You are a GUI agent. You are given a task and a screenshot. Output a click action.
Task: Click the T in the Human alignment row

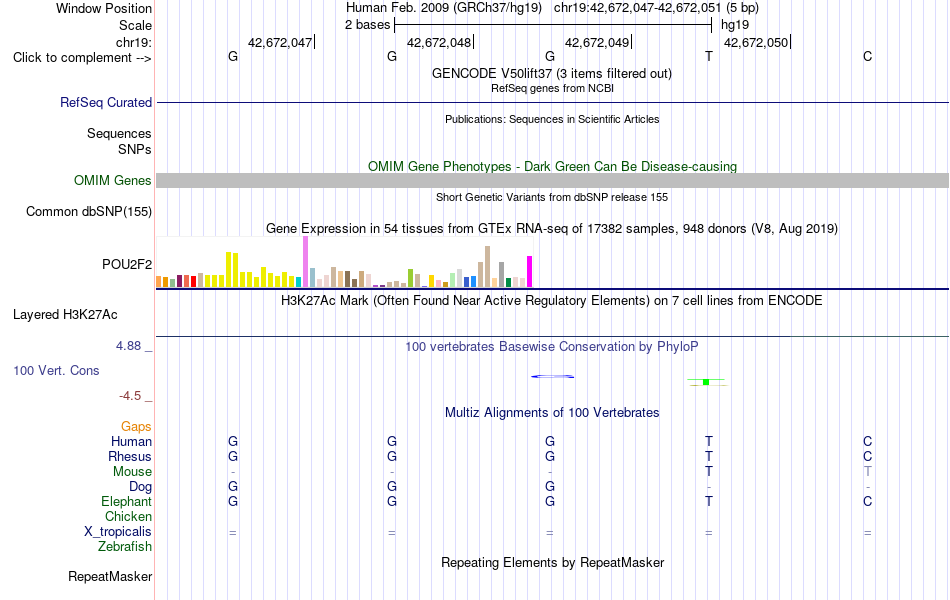coord(709,441)
